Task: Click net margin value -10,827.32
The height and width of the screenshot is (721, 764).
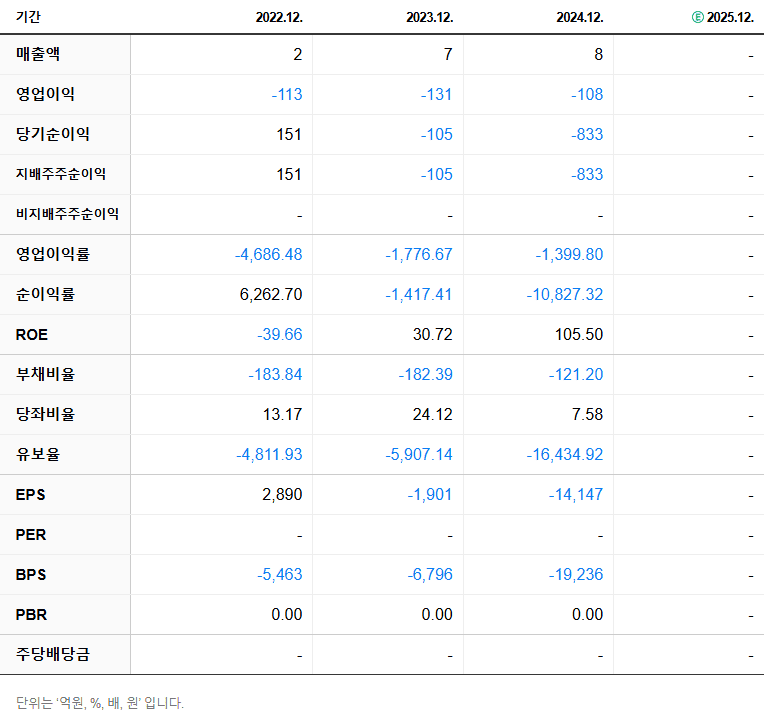Action: click(x=565, y=294)
